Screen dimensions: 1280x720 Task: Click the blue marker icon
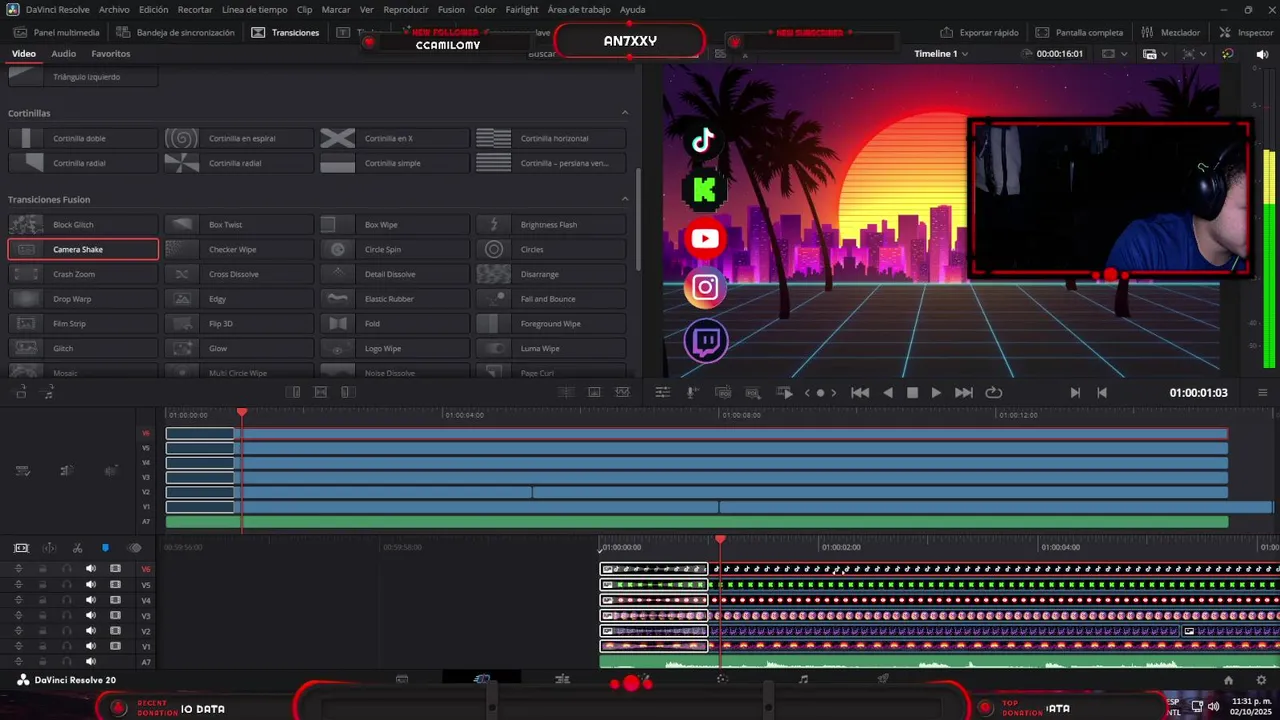tap(105, 548)
